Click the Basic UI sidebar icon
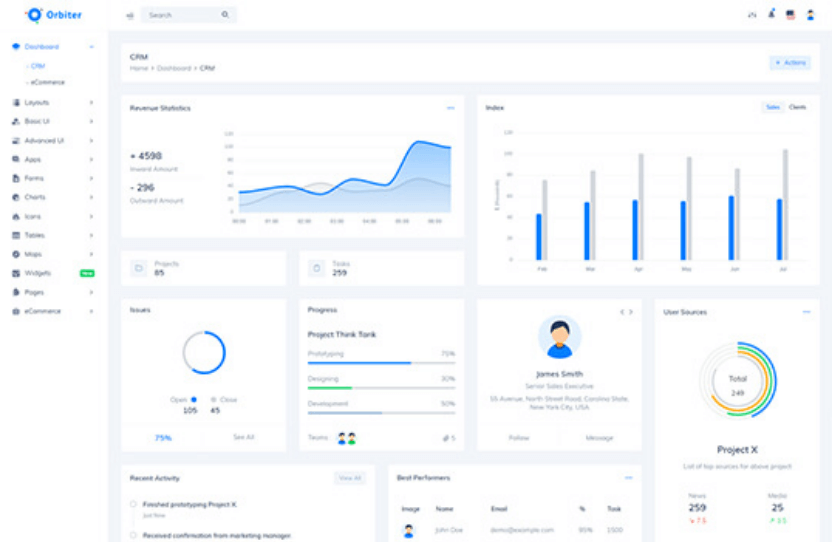The width and height of the screenshot is (832, 542). [x=16, y=121]
